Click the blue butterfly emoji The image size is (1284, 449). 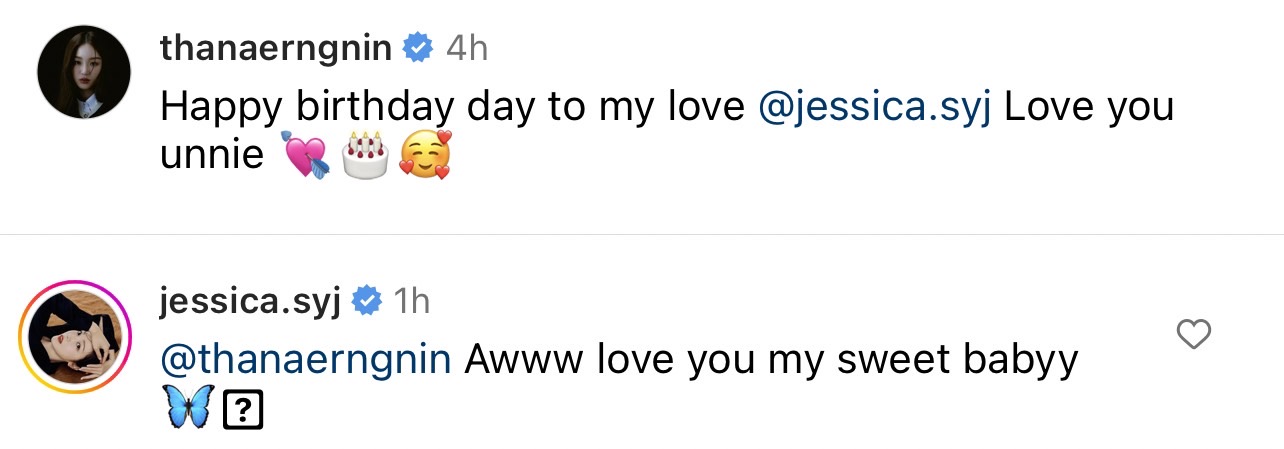(x=188, y=410)
